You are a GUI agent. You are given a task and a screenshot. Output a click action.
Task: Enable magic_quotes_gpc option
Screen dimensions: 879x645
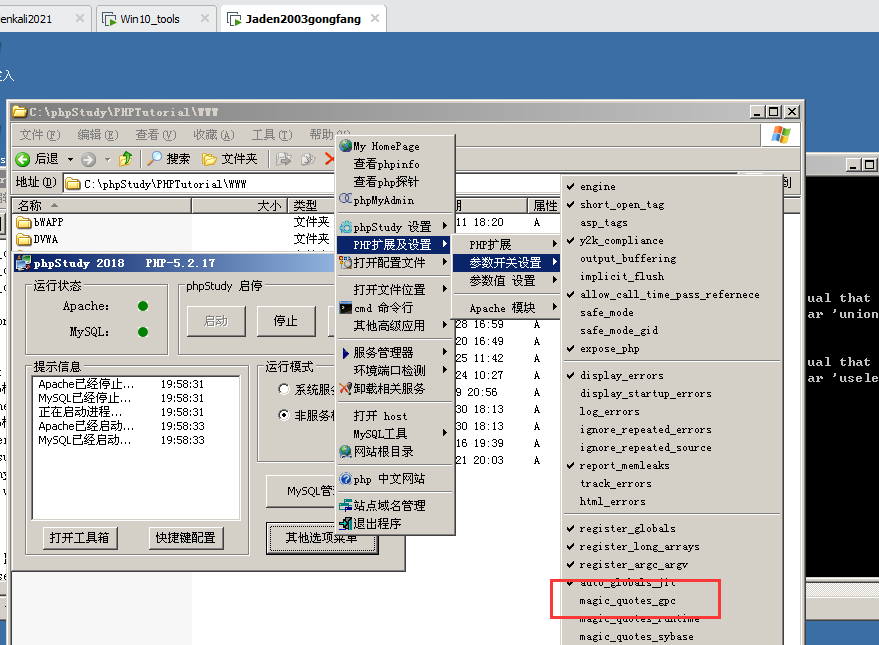[x=627, y=601]
